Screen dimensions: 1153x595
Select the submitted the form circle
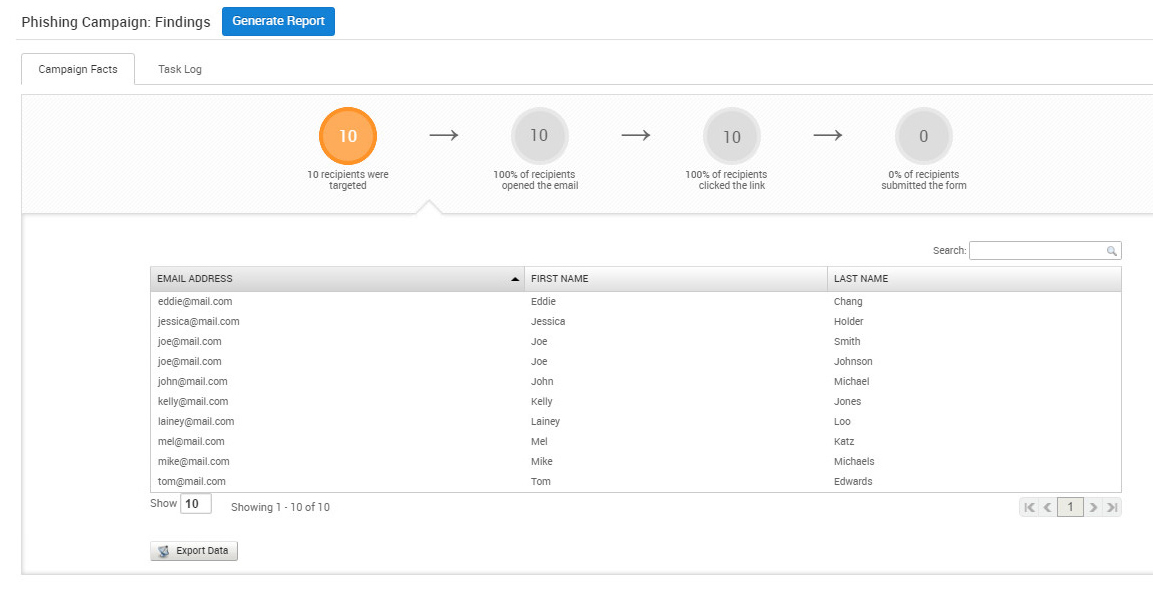pyautogui.click(x=923, y=136)
